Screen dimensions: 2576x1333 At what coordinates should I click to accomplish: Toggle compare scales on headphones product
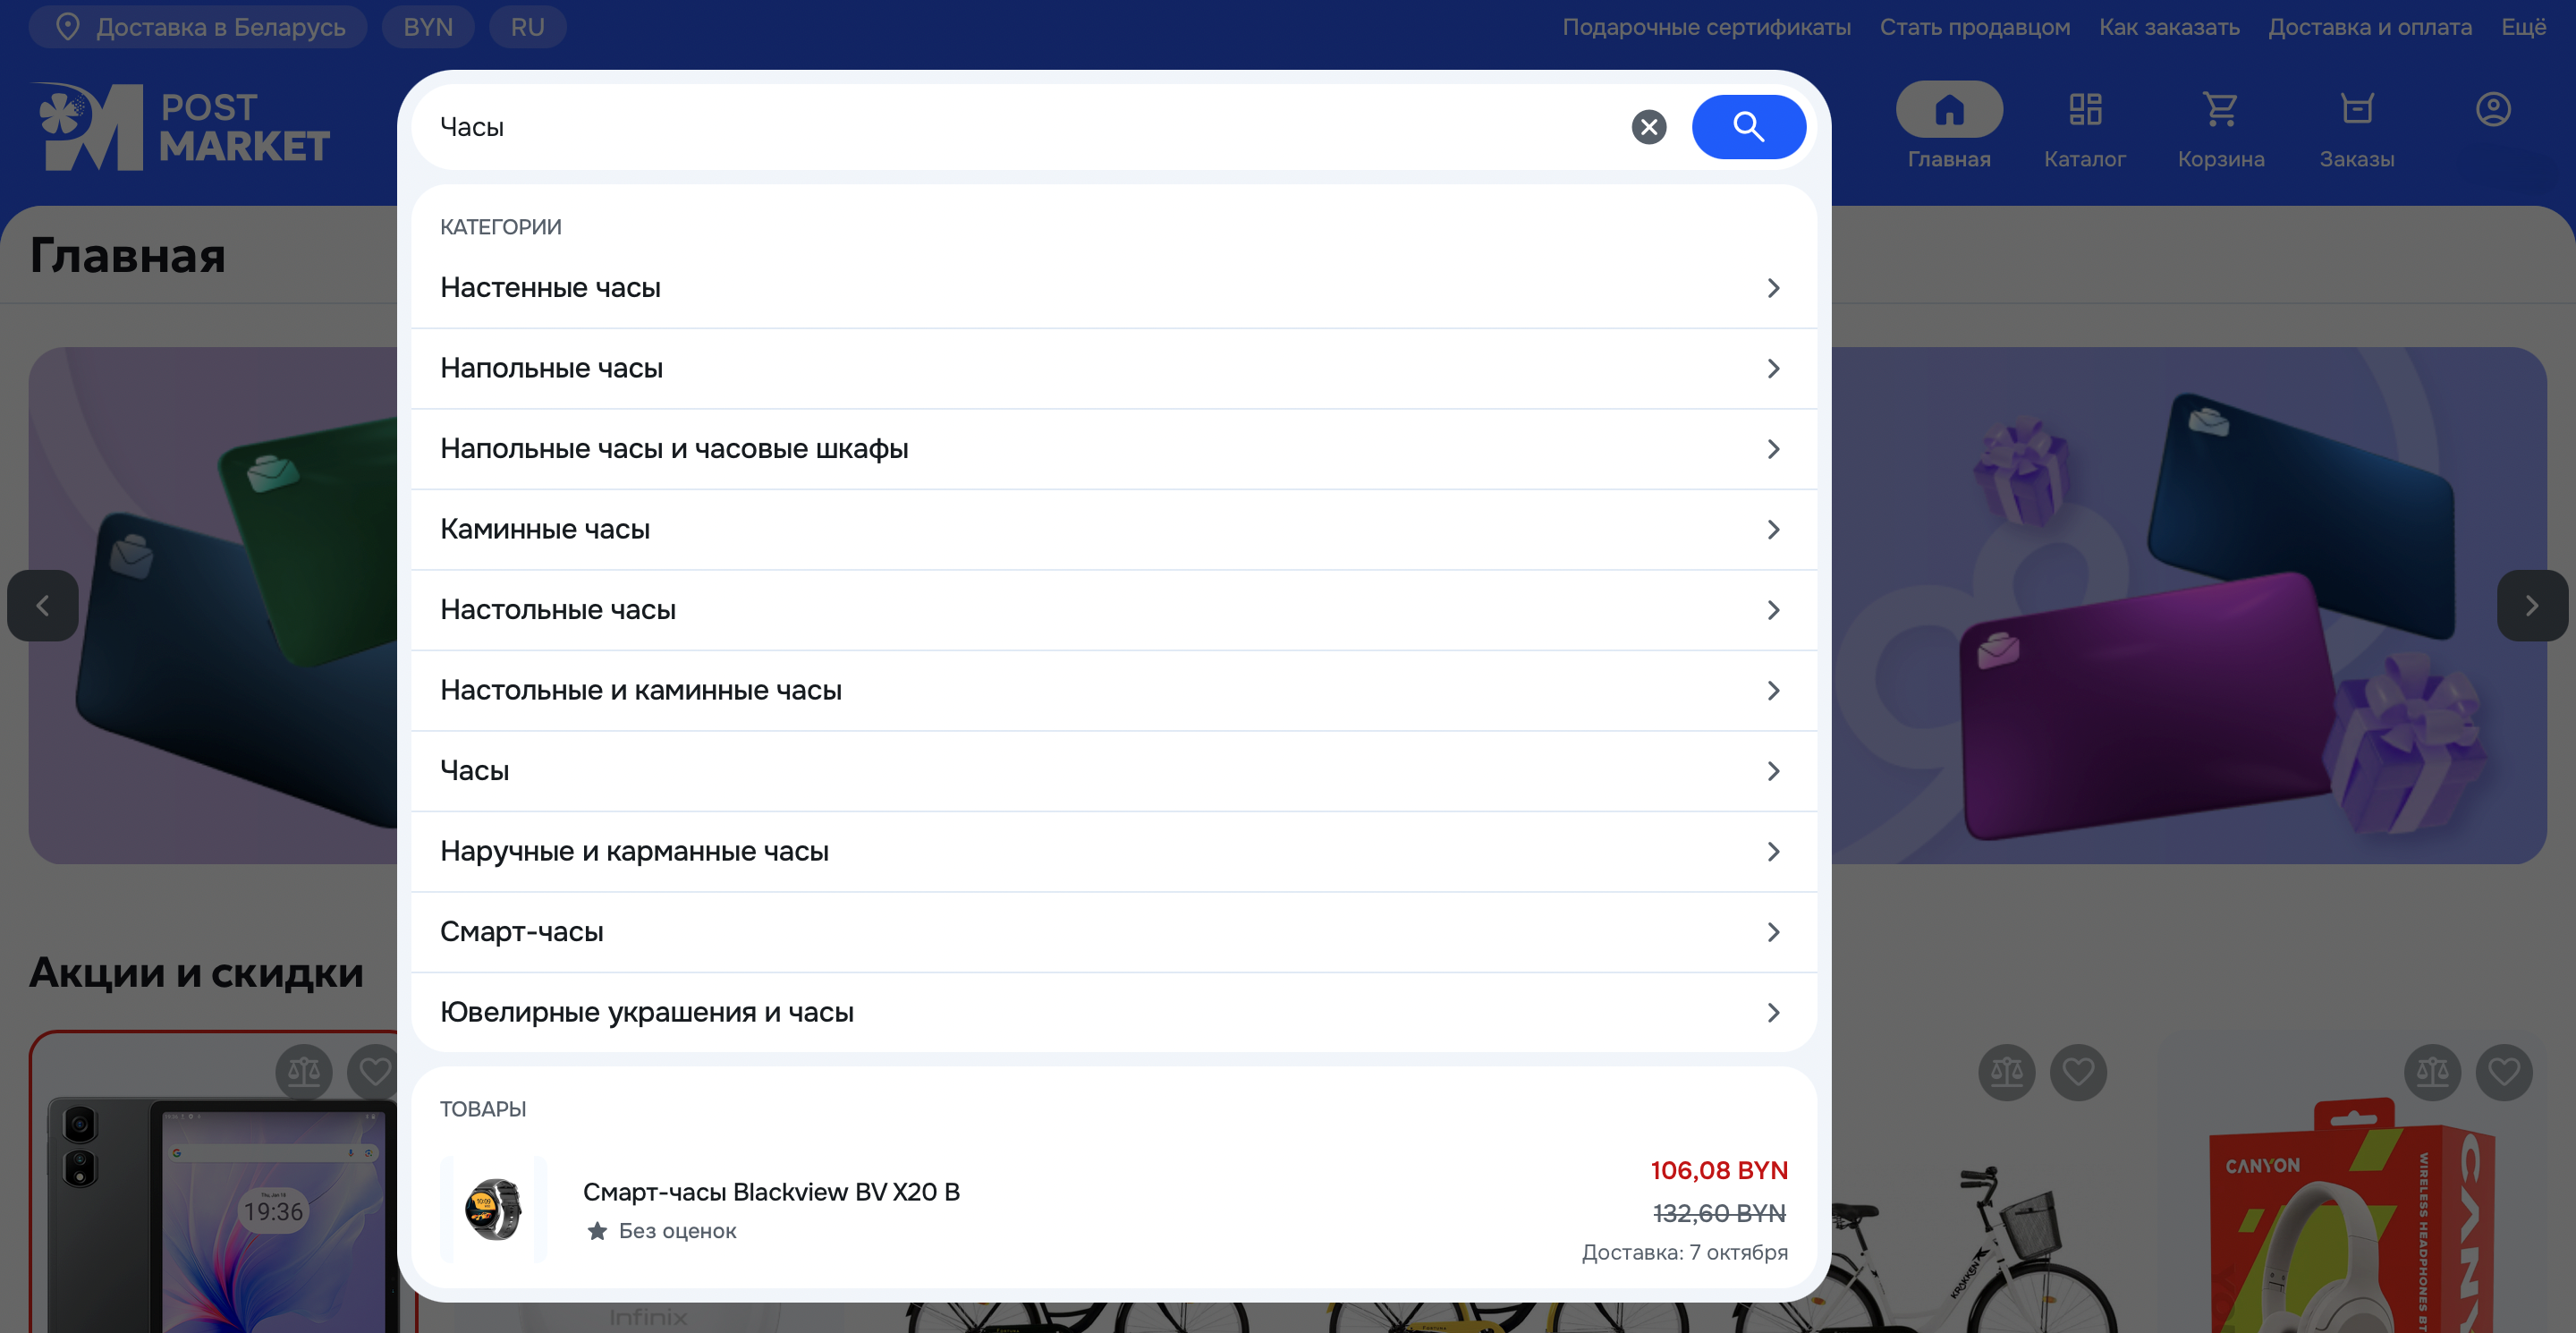2431,1072
